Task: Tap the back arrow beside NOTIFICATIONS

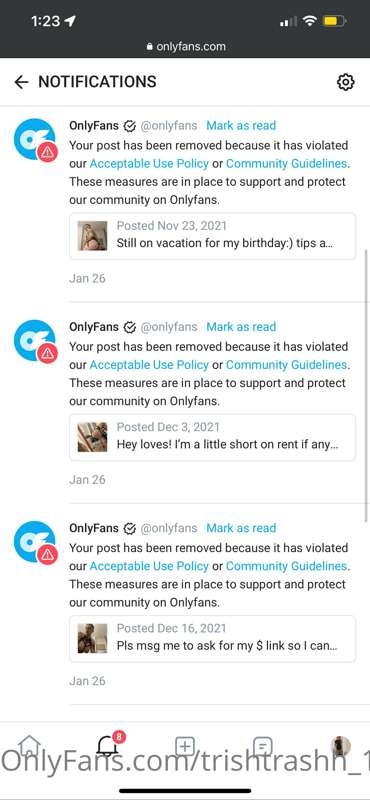Action: pos(21,82)
